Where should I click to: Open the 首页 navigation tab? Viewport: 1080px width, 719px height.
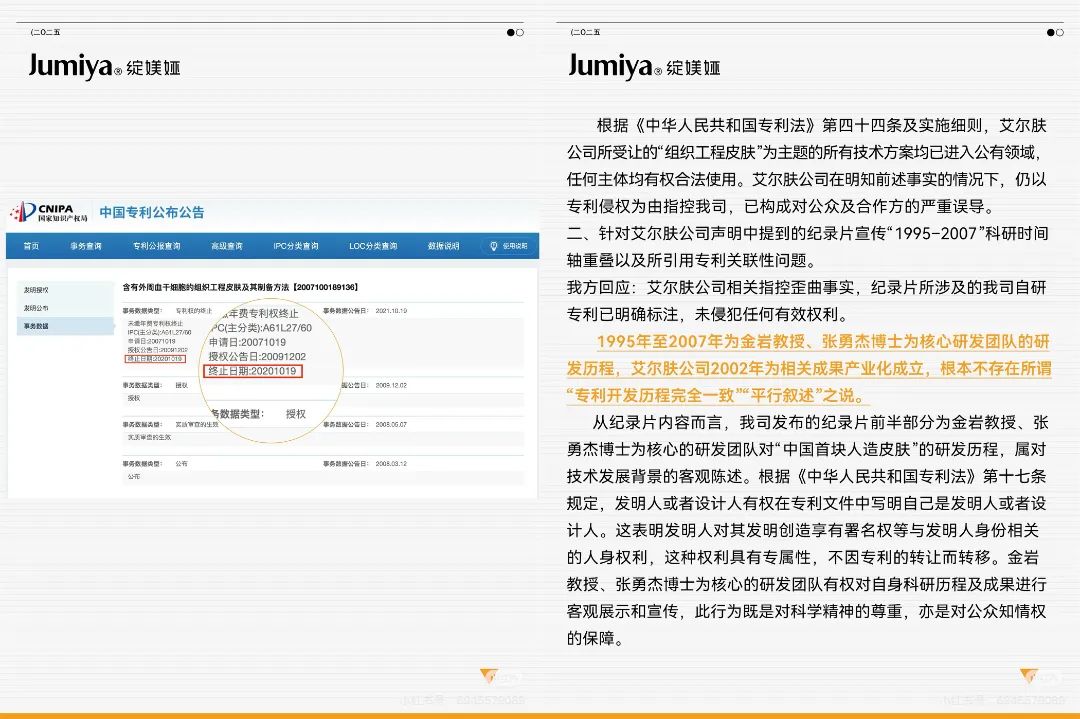pyautogui.click(x=31, y=246)
